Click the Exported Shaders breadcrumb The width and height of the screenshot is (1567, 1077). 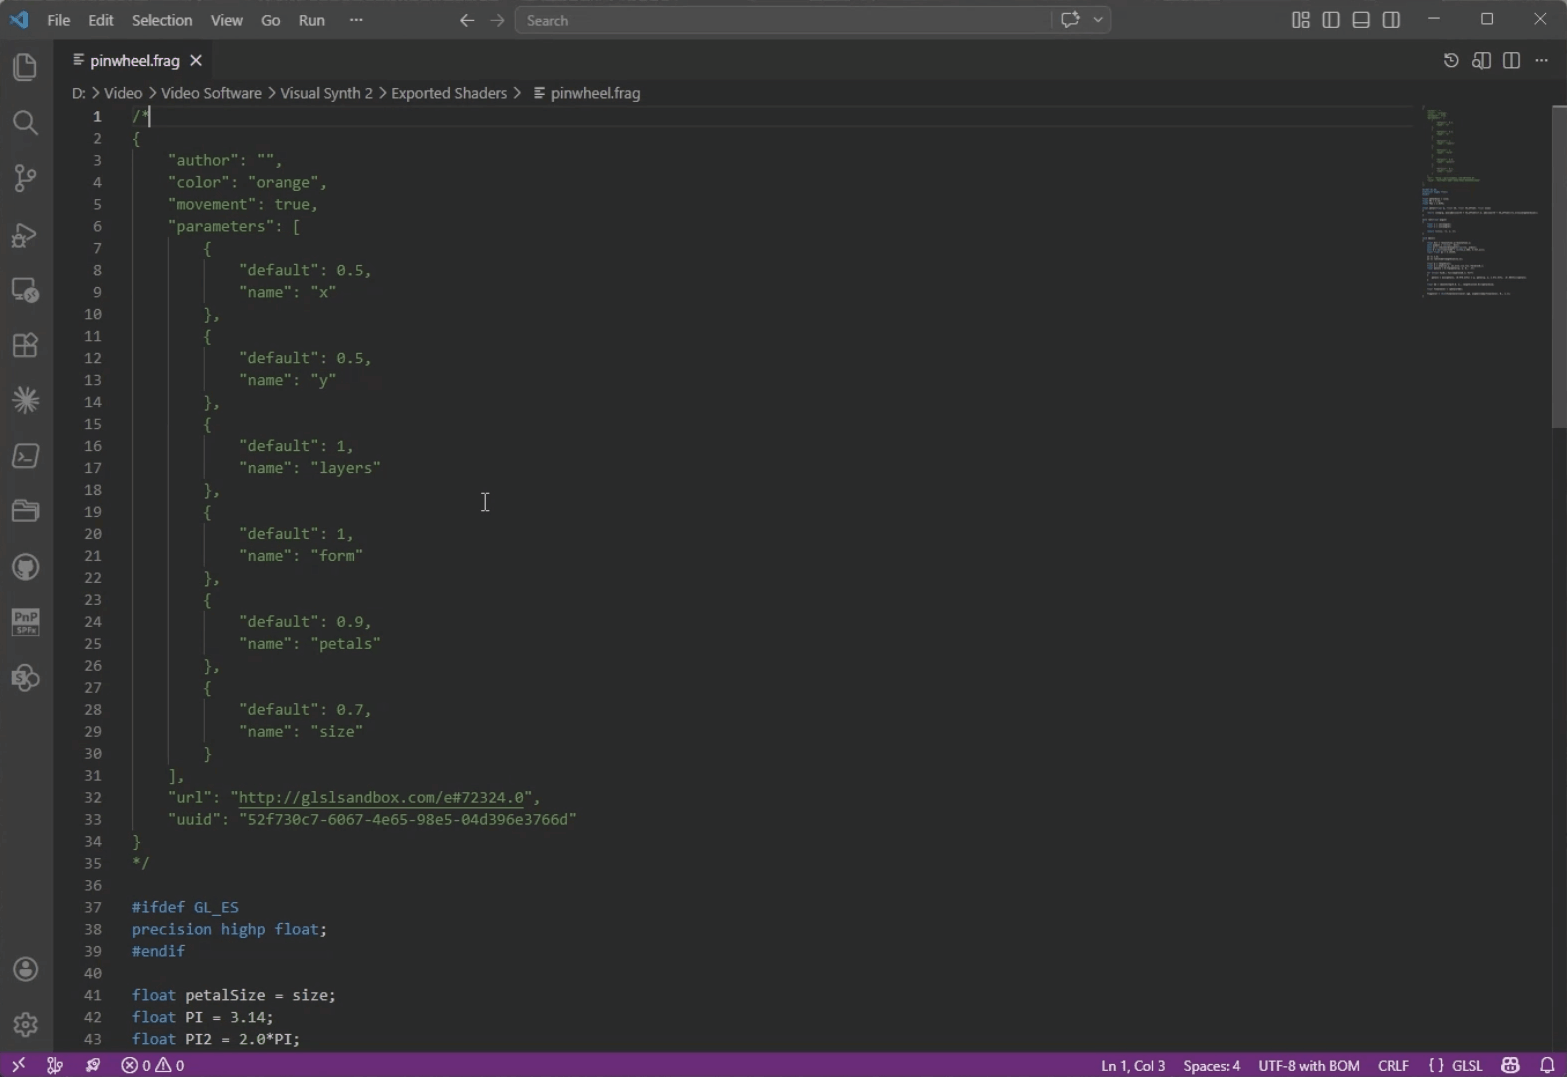tap(449, 93)
